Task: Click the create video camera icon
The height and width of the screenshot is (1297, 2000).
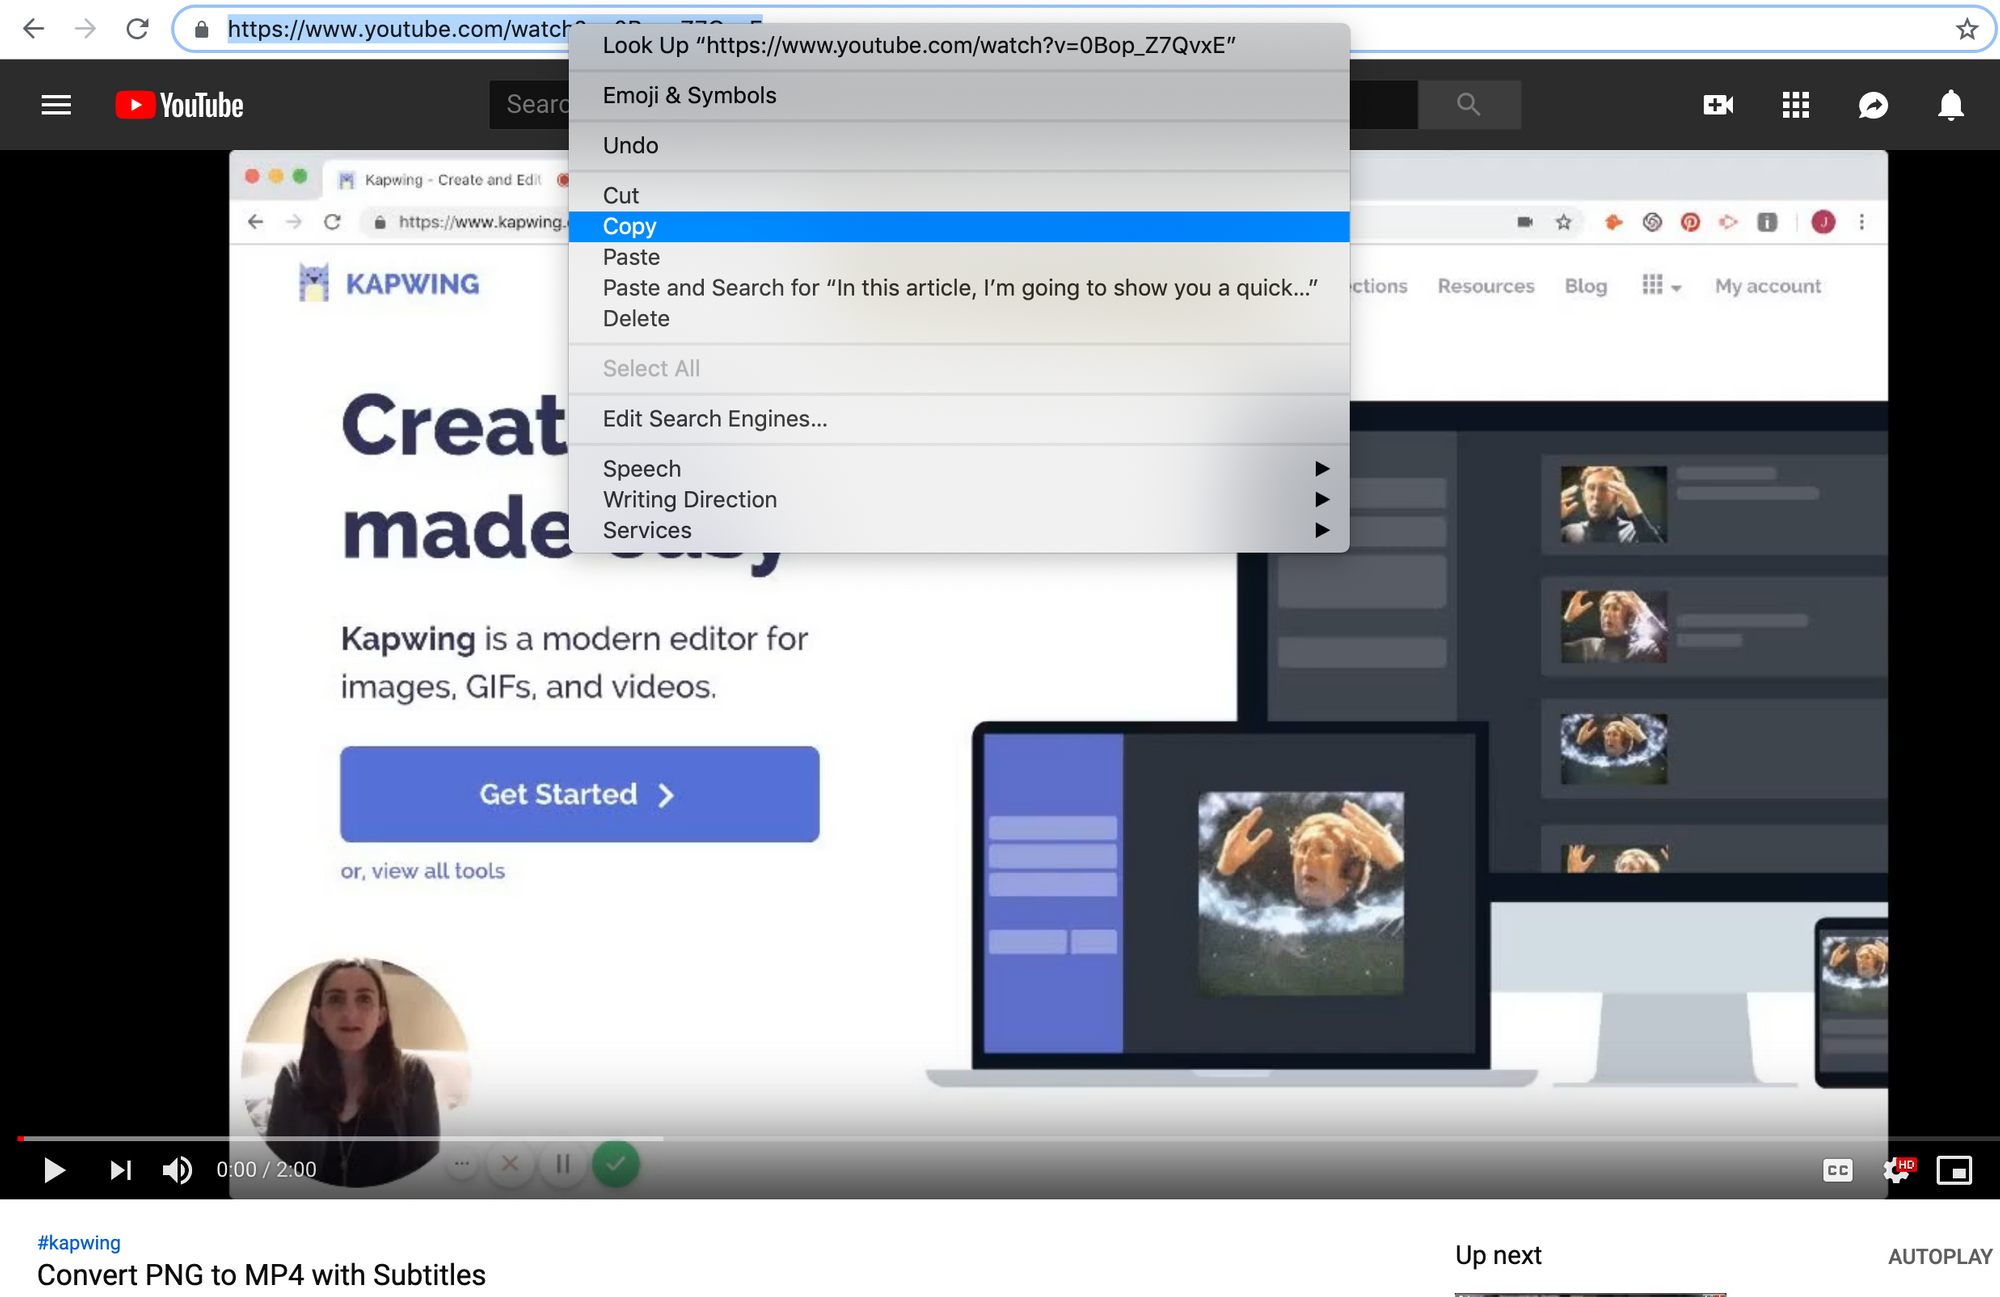Action: point(1718,105)
